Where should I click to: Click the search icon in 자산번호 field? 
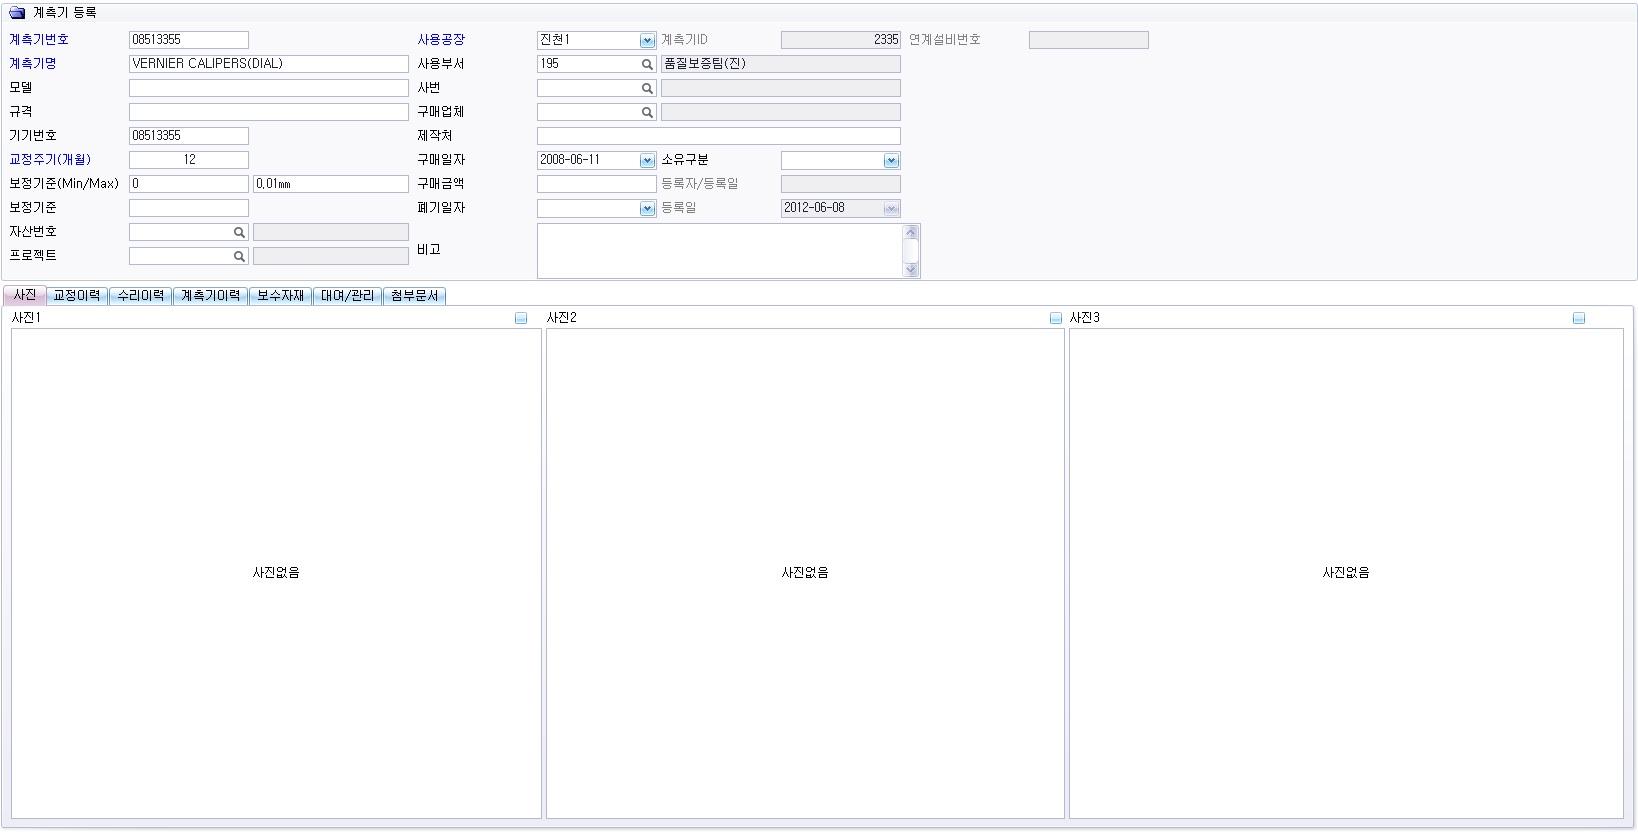(239, 232)
